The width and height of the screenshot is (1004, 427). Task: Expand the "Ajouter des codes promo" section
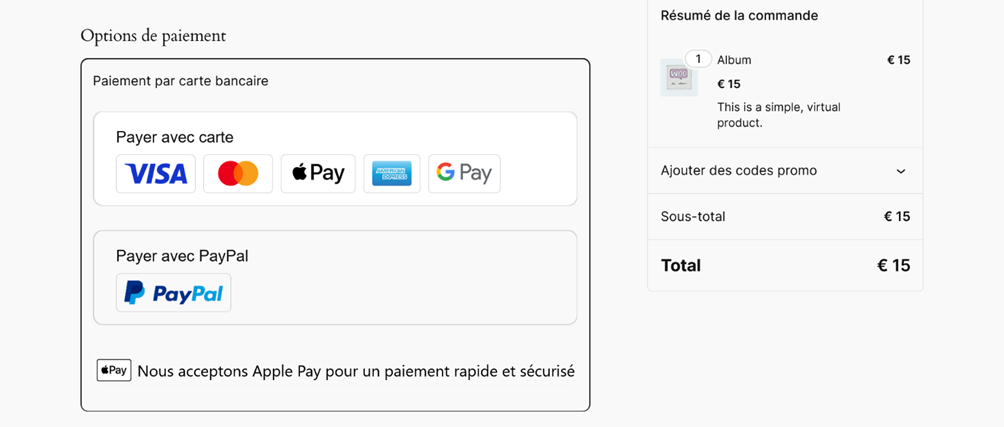tap(739, 171)
